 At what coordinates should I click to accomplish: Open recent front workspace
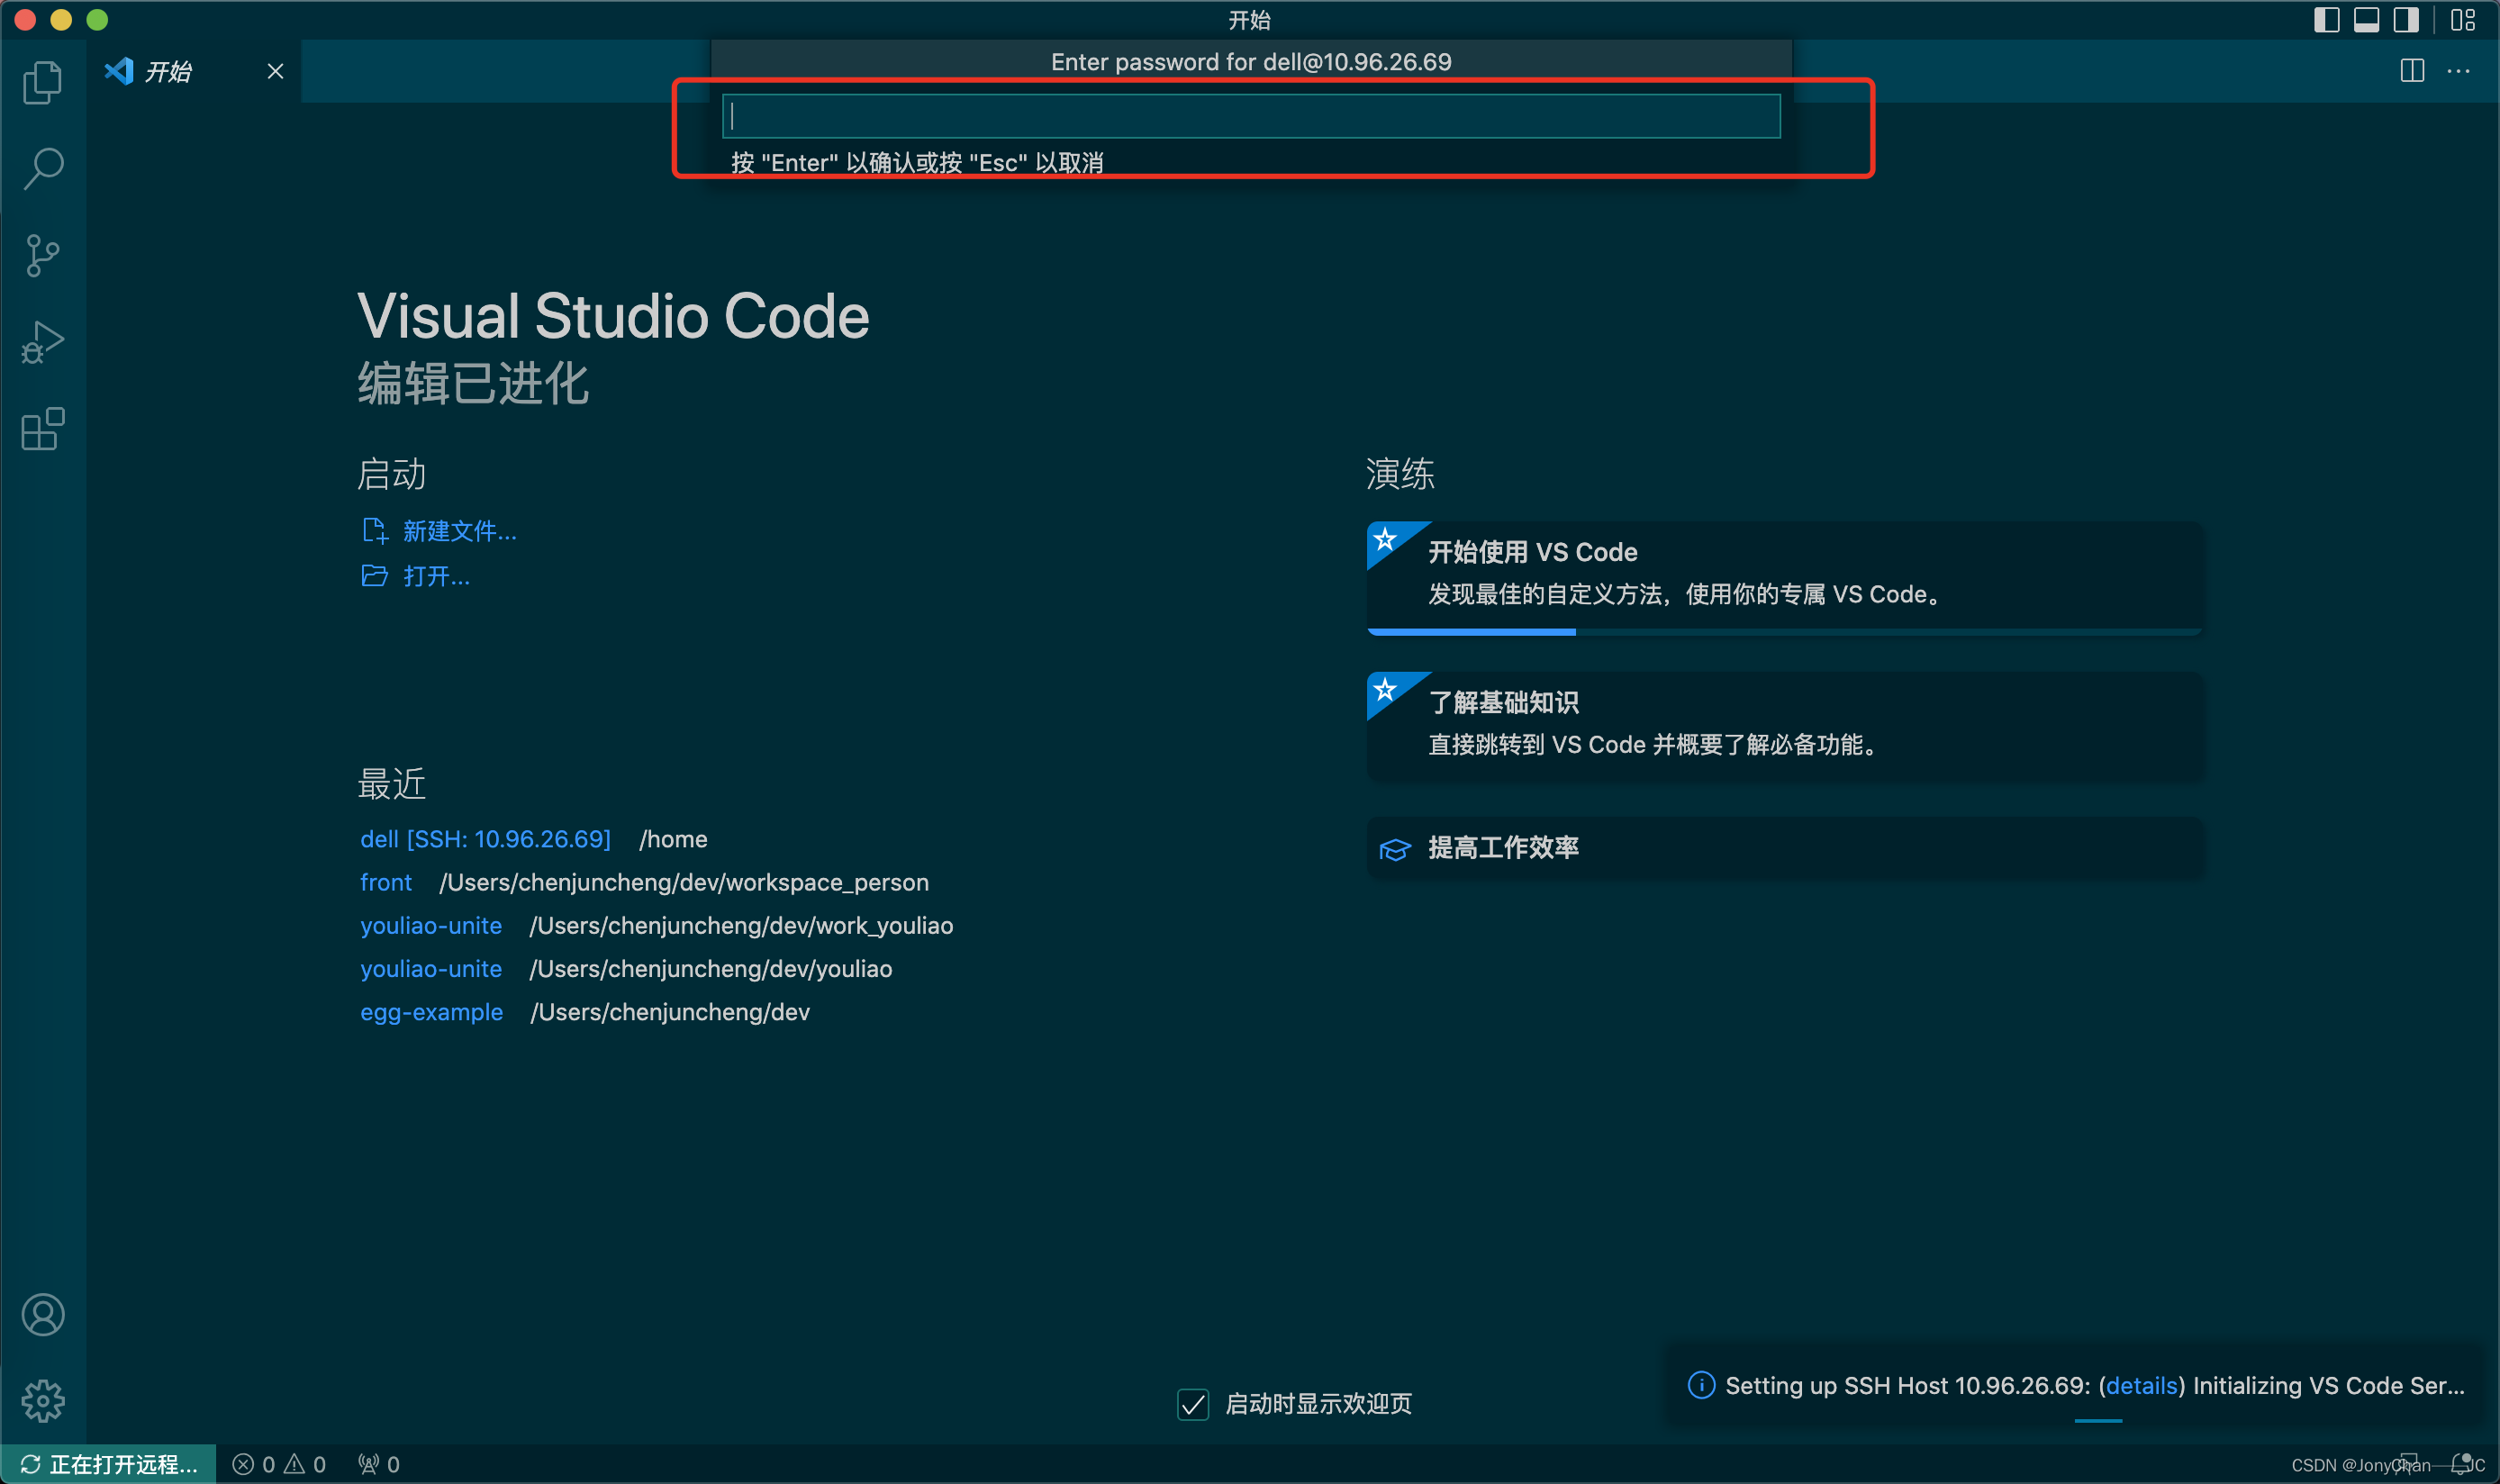[386, 882]
